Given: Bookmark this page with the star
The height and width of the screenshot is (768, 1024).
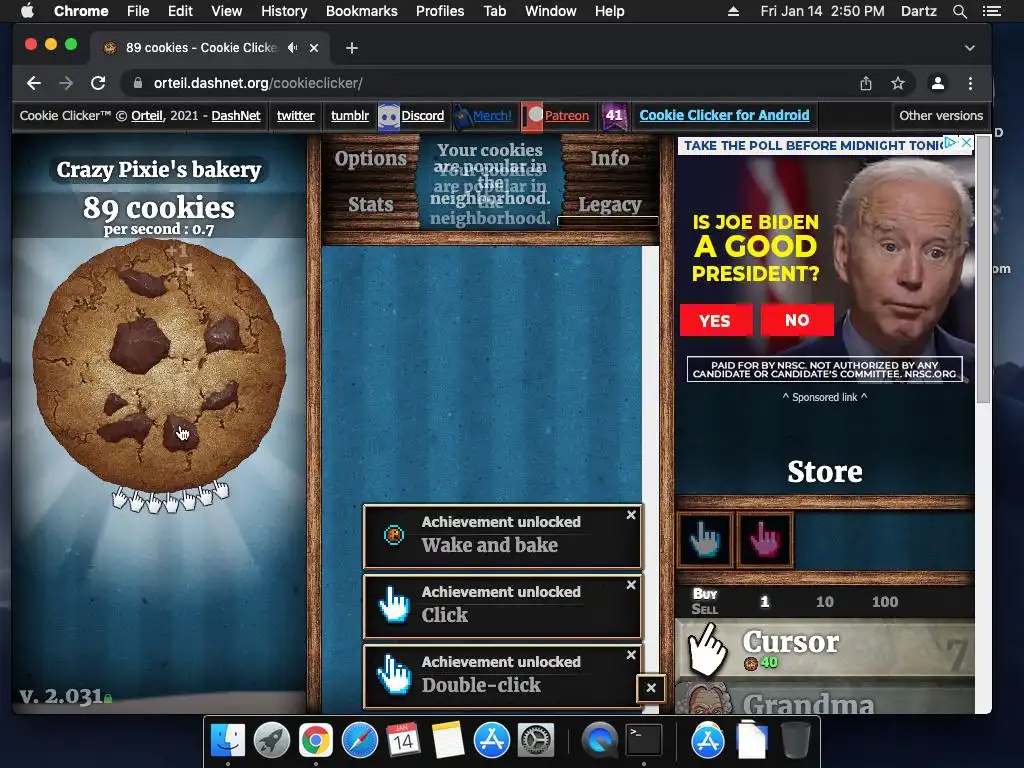Looking at the screenshot, I should 898,83.
